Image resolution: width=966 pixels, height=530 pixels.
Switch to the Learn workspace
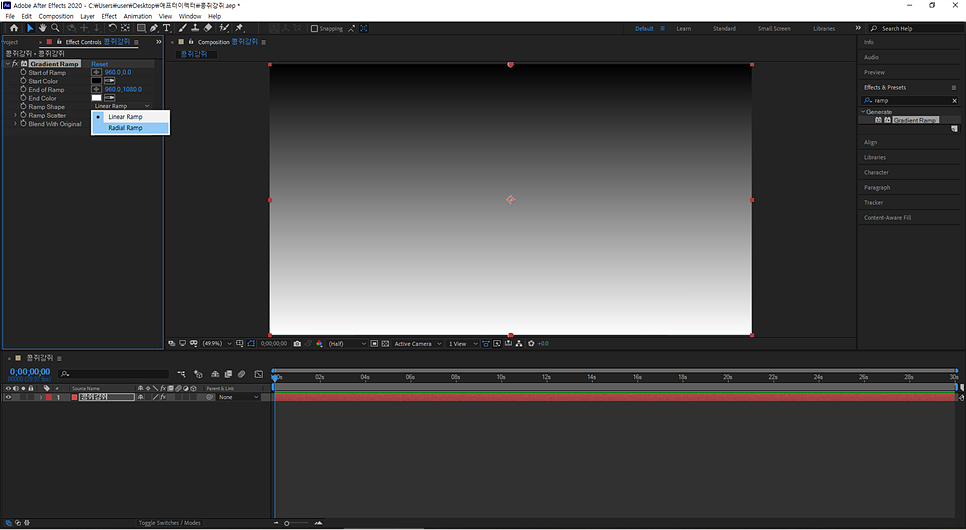pos(683,28)
